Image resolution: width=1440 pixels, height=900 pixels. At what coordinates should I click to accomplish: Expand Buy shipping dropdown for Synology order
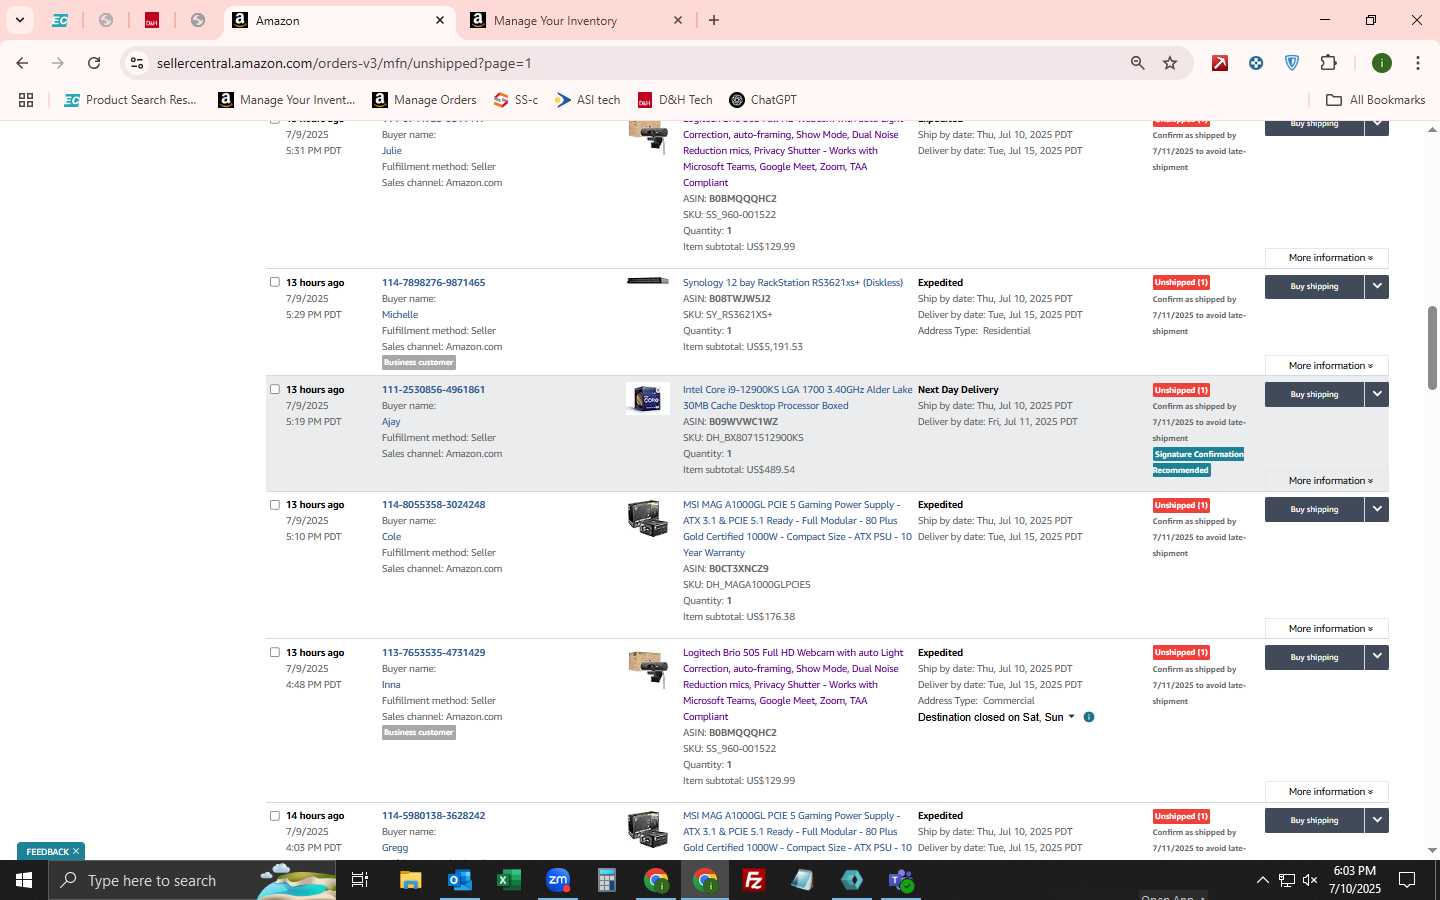[x=1377, y=287]
